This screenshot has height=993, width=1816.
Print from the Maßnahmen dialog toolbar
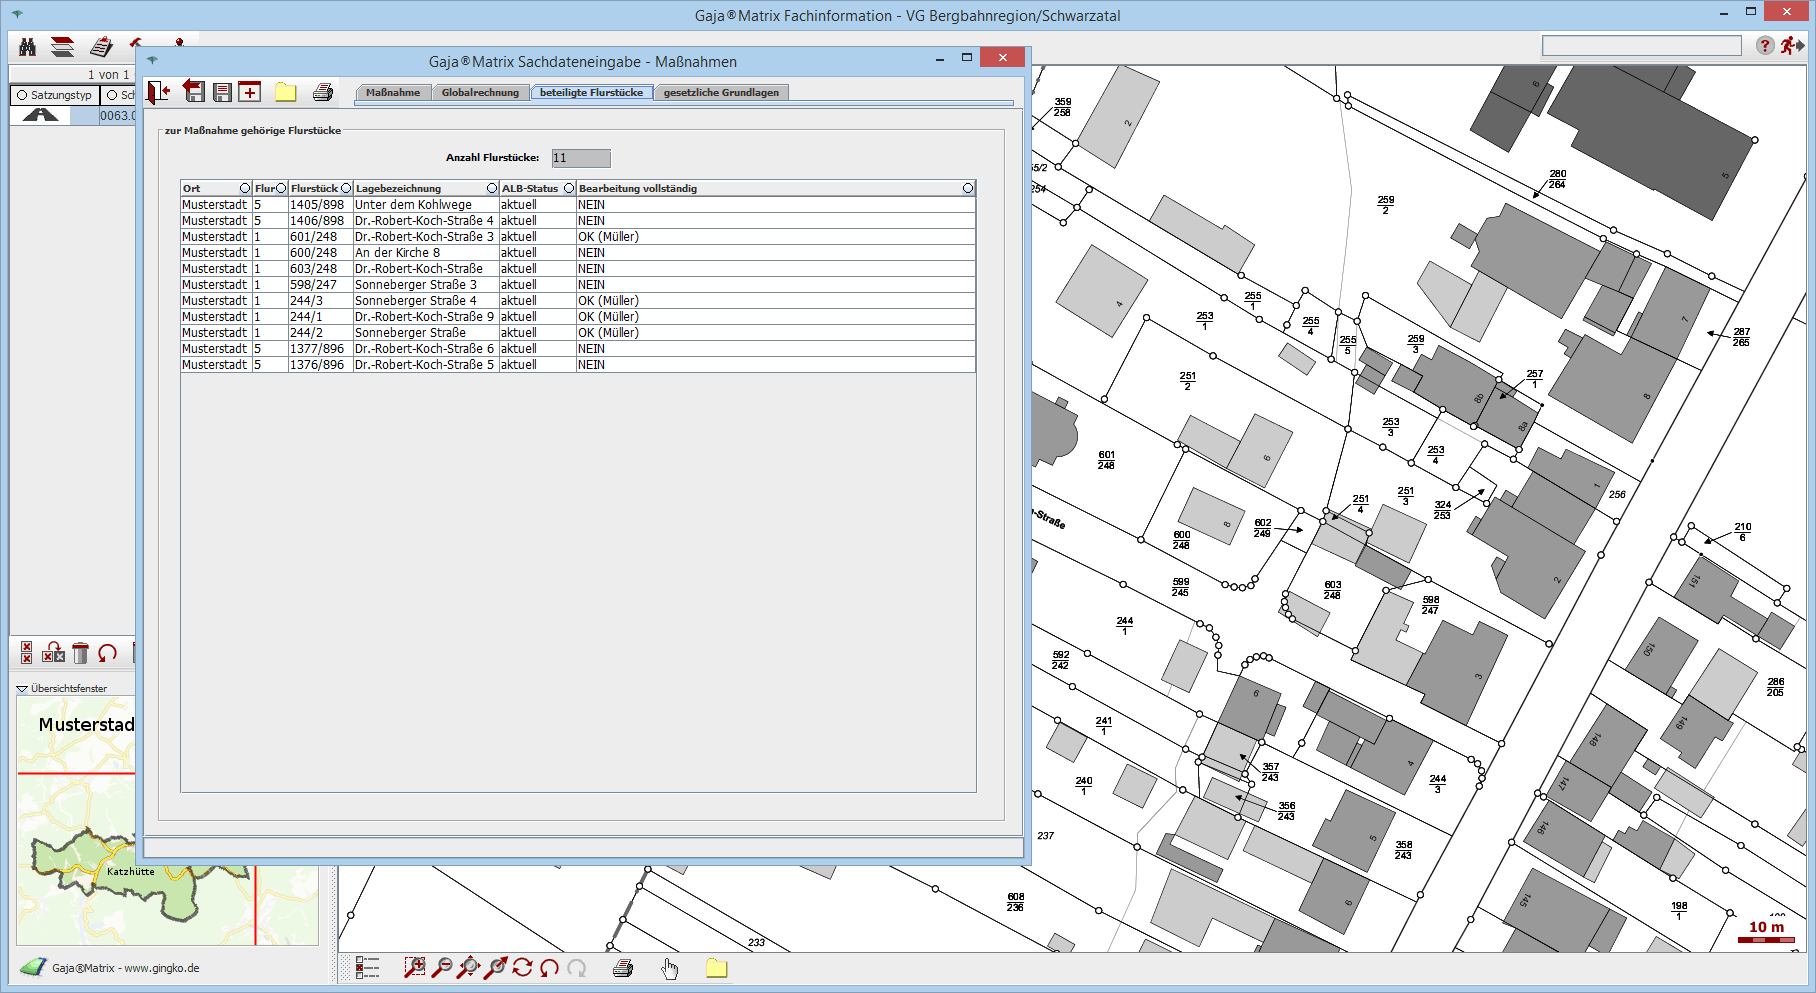[x=322, y=92]
